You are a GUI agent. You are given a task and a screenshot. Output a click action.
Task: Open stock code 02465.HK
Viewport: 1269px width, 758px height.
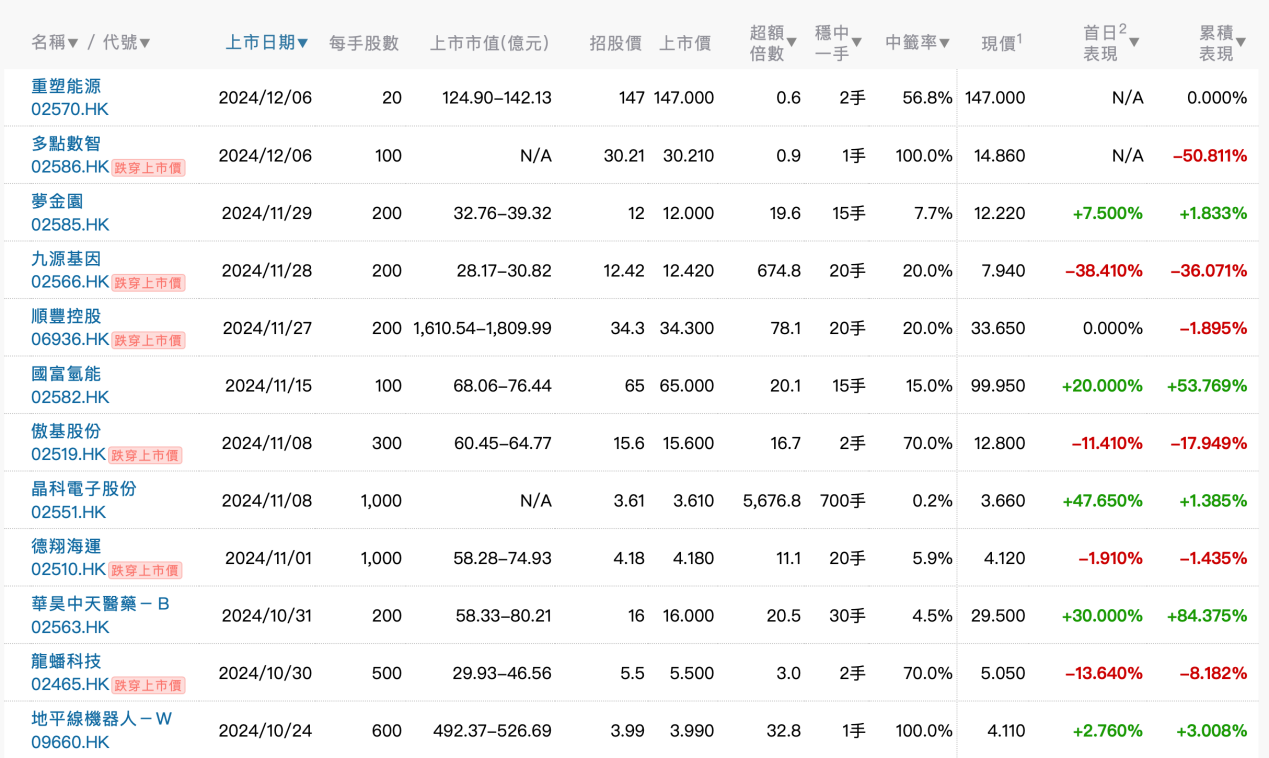pyautogui.click(x=69, y=684)
